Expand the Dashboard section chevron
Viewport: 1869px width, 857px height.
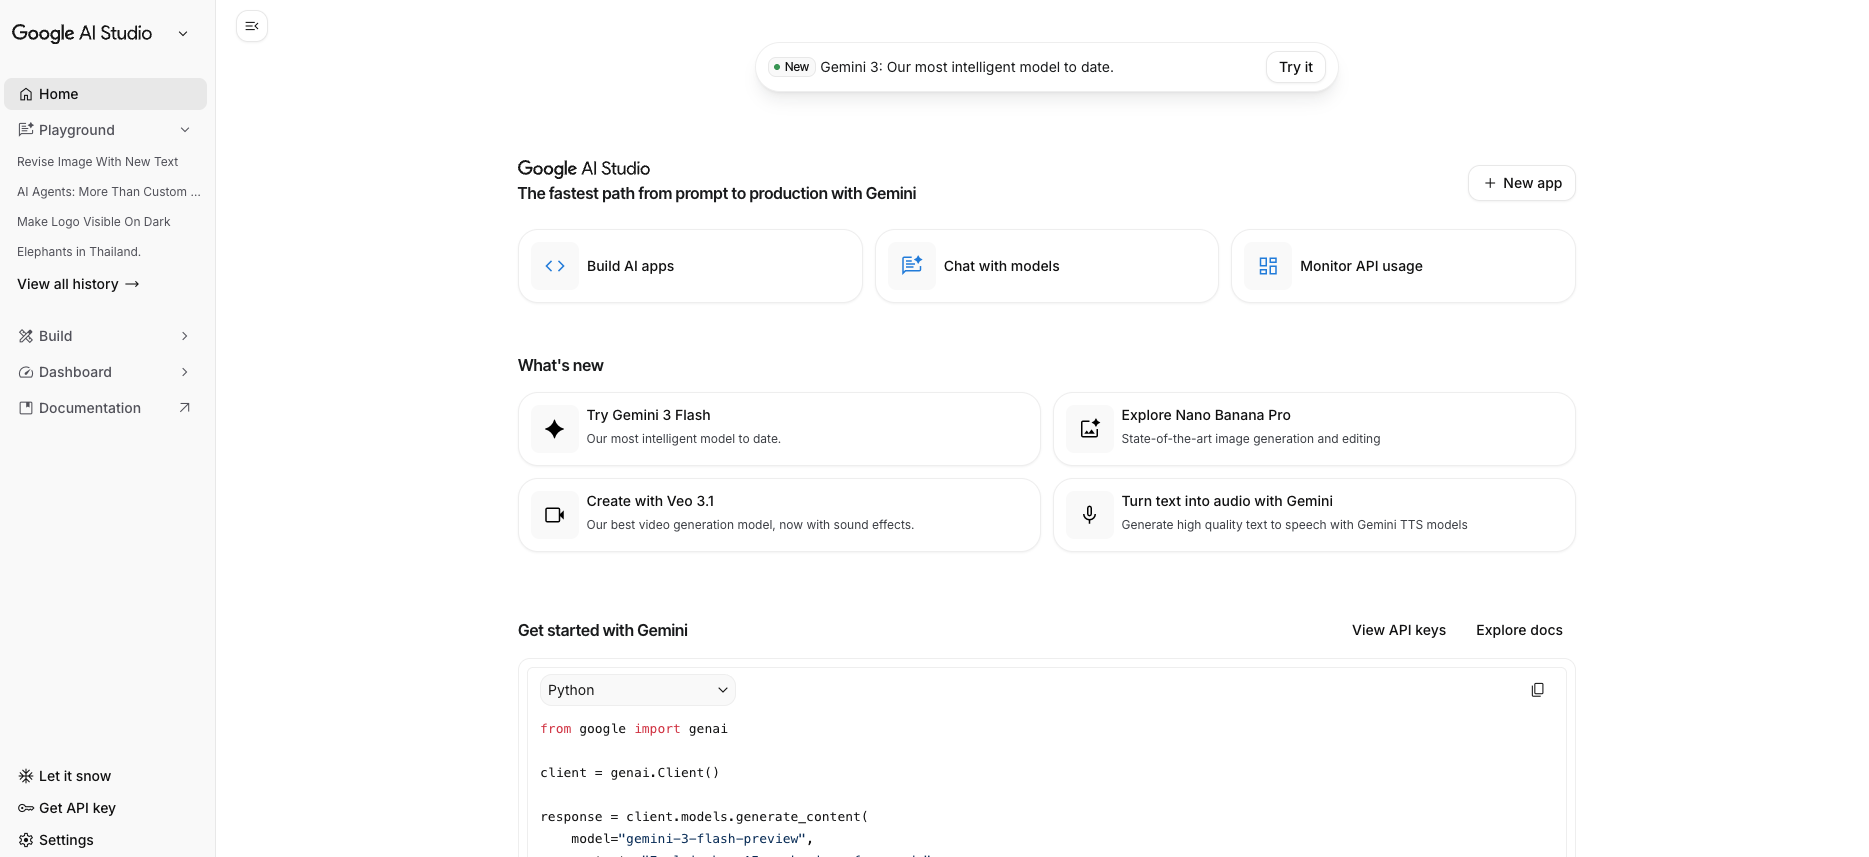pyautogui.click(x=185, y=372)
